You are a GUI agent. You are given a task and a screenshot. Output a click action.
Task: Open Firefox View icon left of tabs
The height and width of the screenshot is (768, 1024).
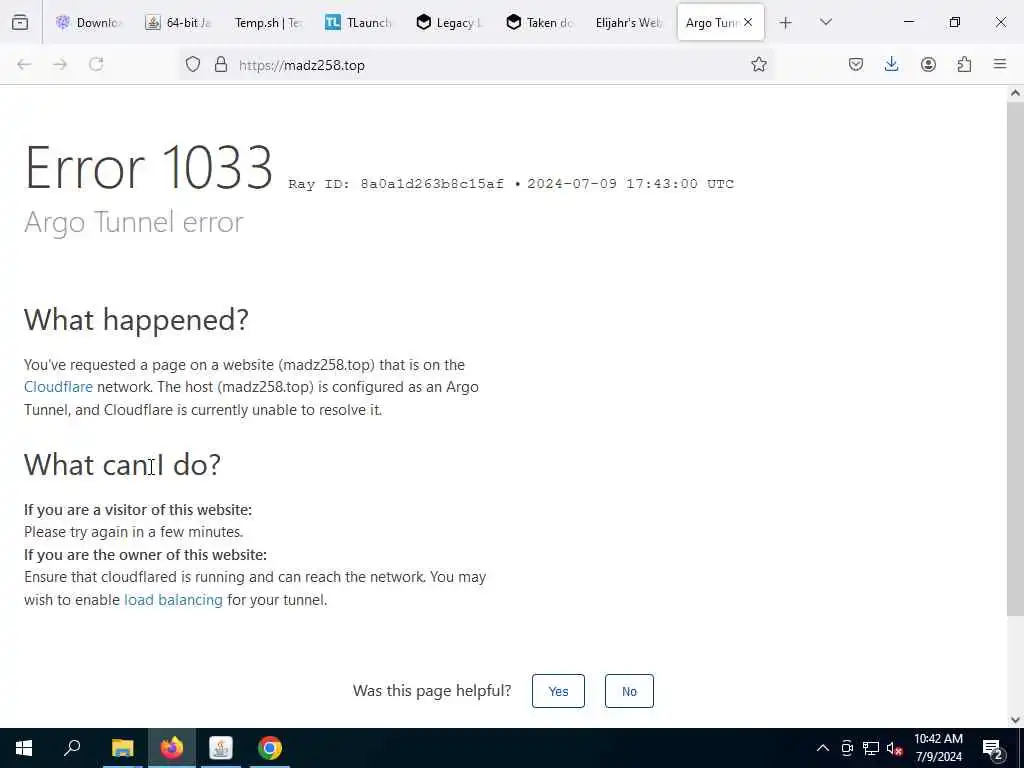20,23
